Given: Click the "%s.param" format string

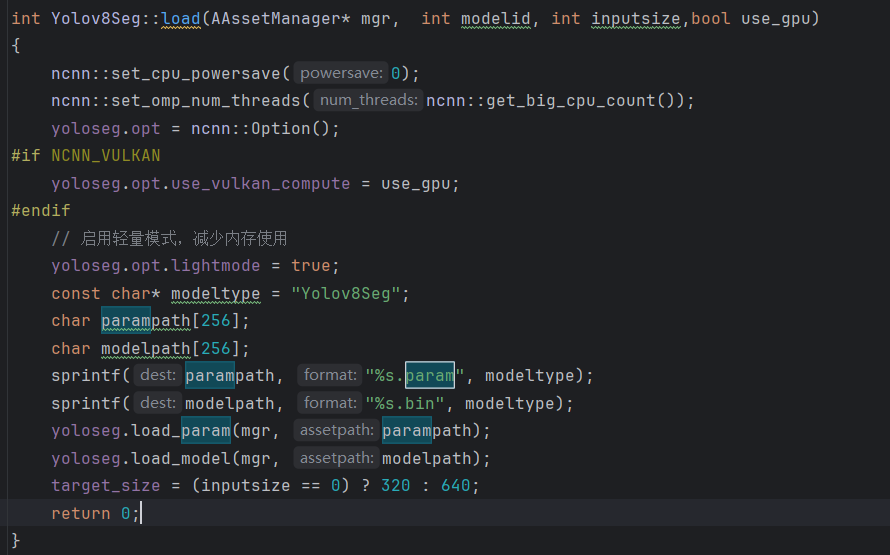Looking at the screenshot, I should [x=415, y=376].
